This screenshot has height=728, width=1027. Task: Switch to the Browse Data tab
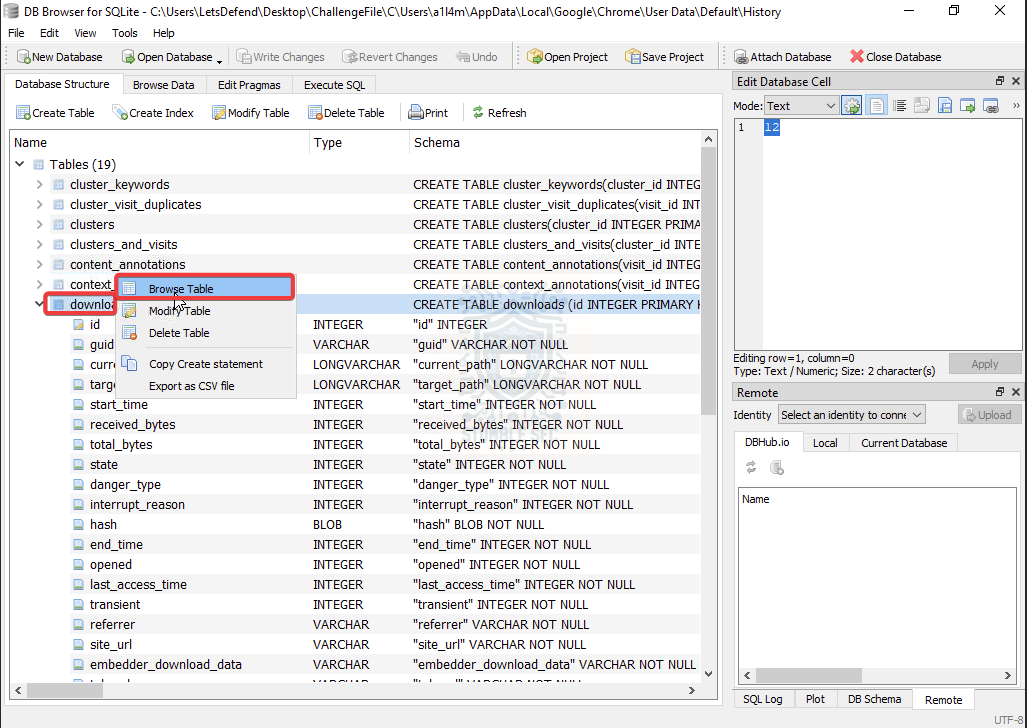pos(164,85)
